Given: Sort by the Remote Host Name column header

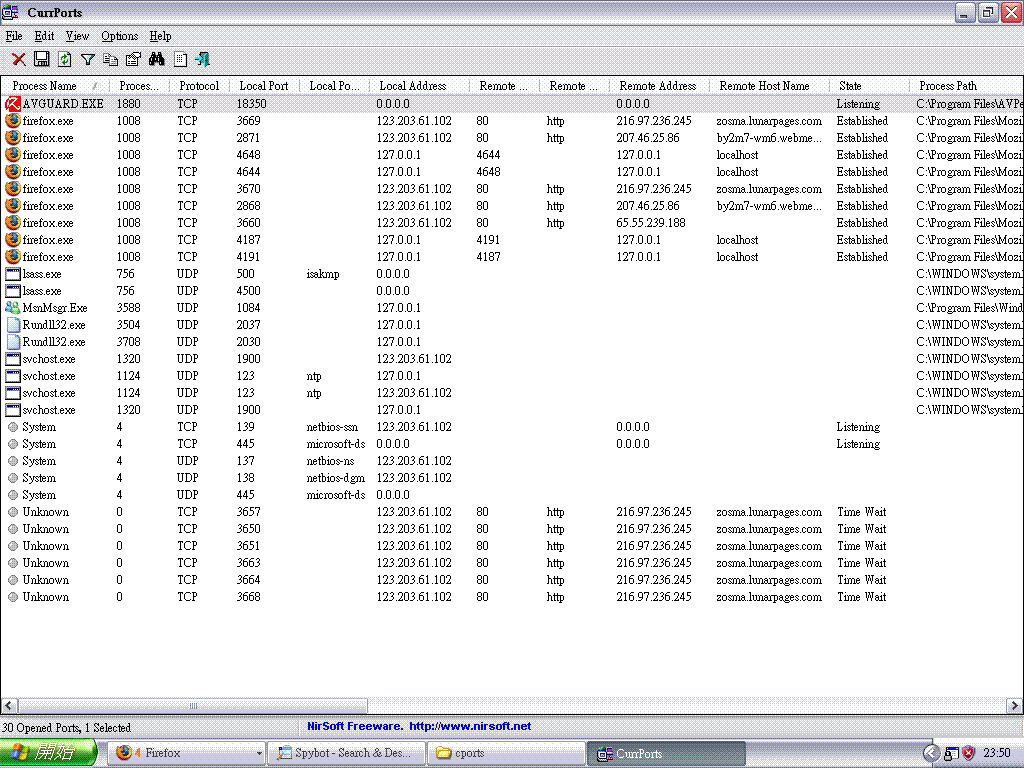Looking at the screenshot, I should [x=769, y=86].
